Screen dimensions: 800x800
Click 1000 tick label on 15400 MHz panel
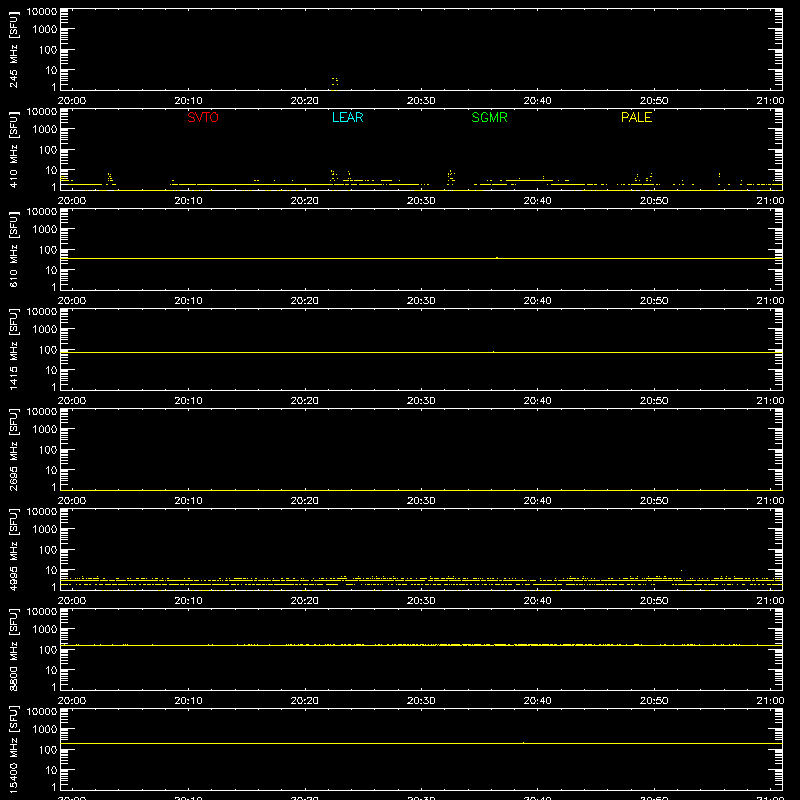click(45, 730)
